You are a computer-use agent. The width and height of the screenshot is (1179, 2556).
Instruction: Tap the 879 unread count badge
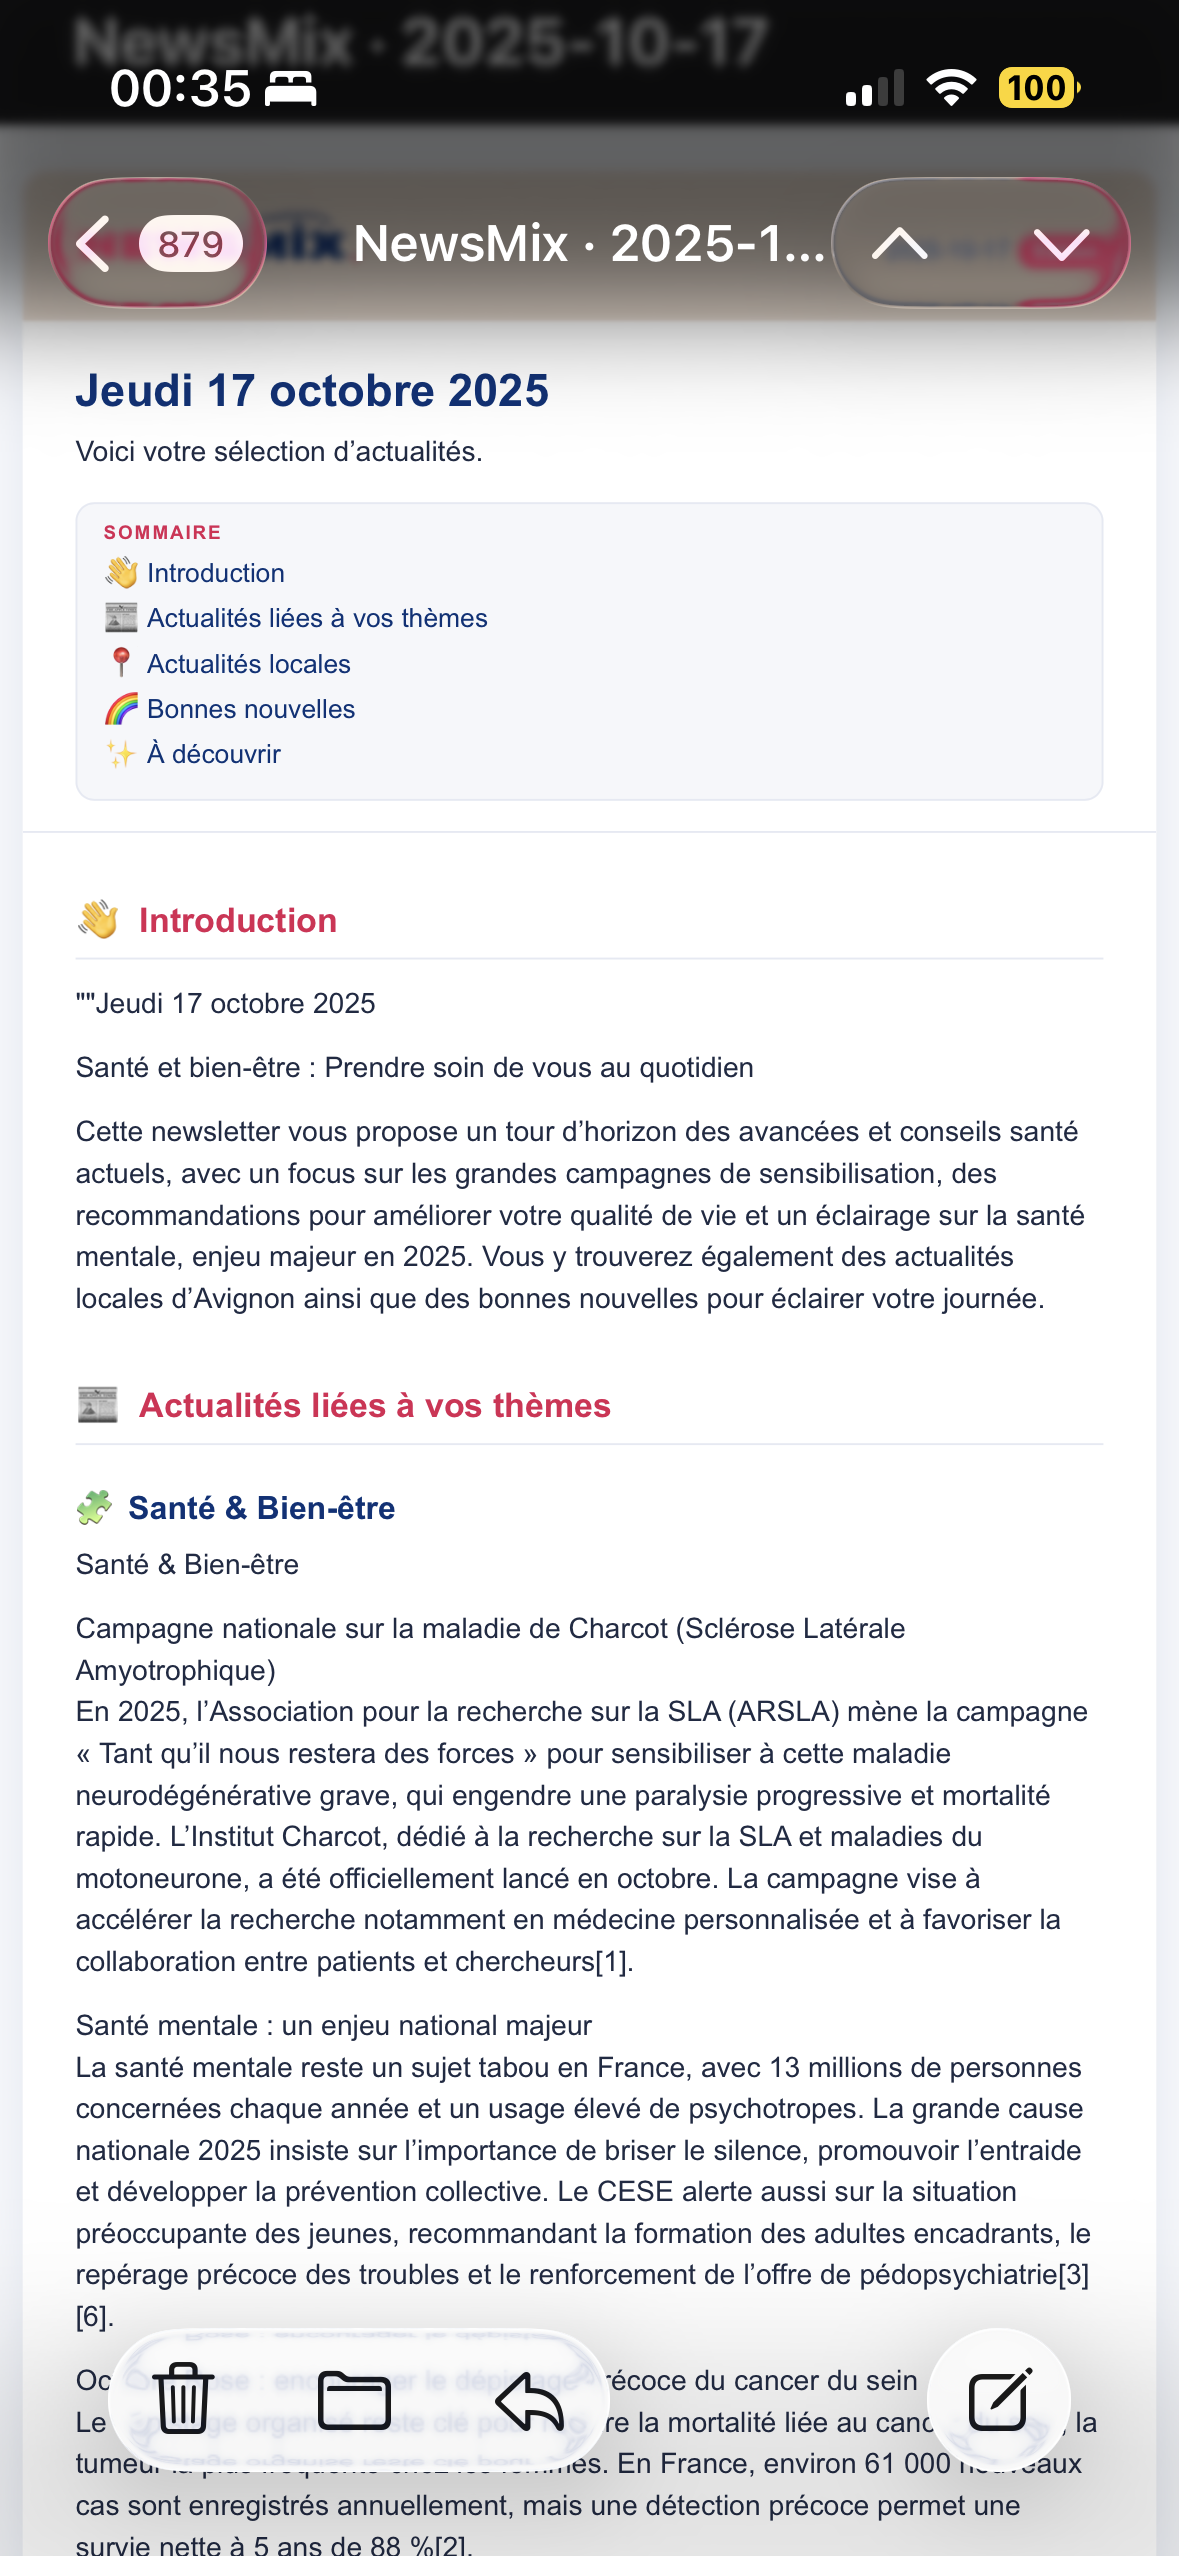190,243
